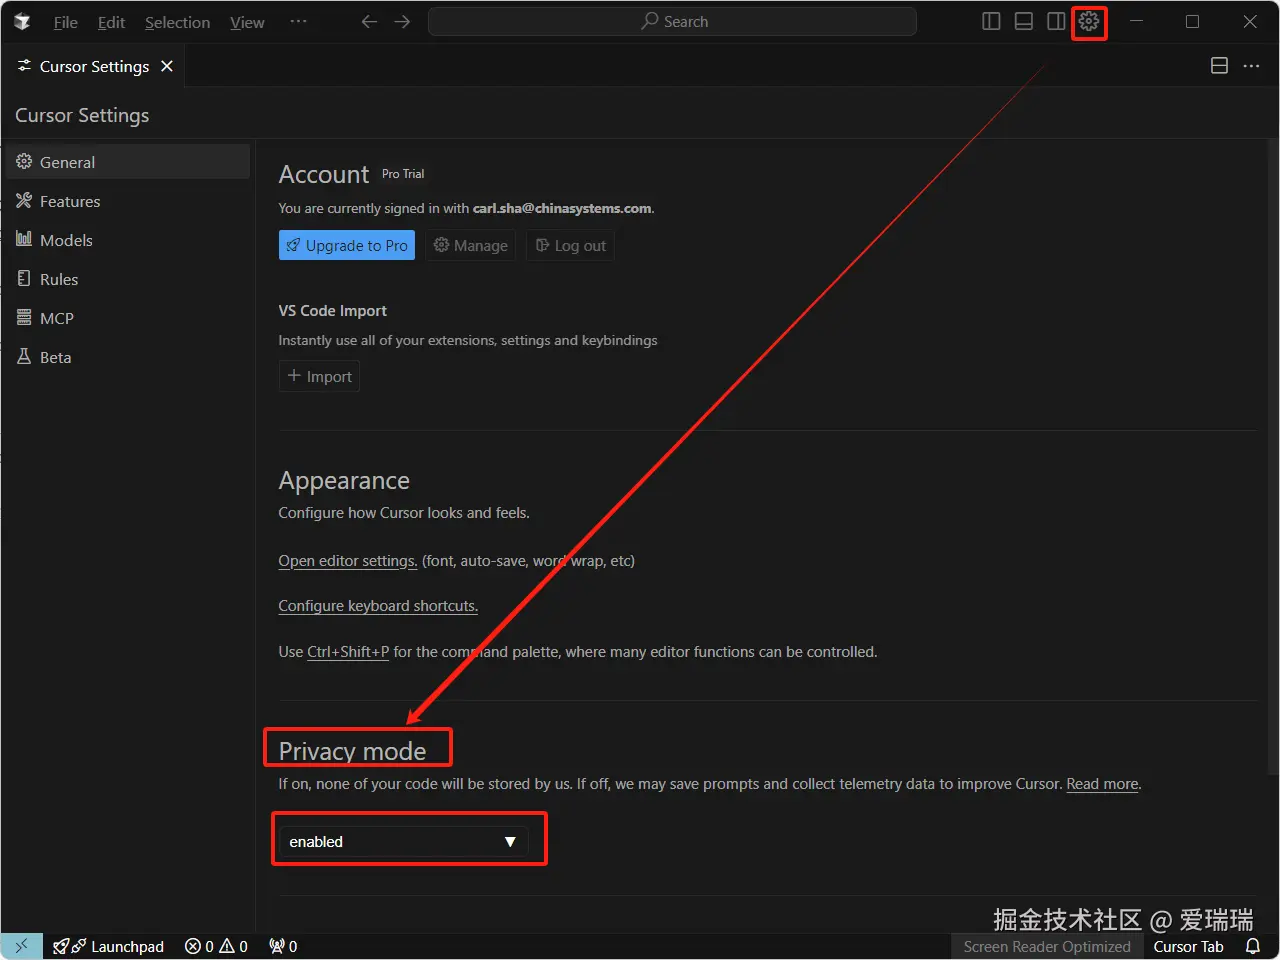Open Launchpad from the status bar
This screenshot has width=1280, height=960.
108,946
